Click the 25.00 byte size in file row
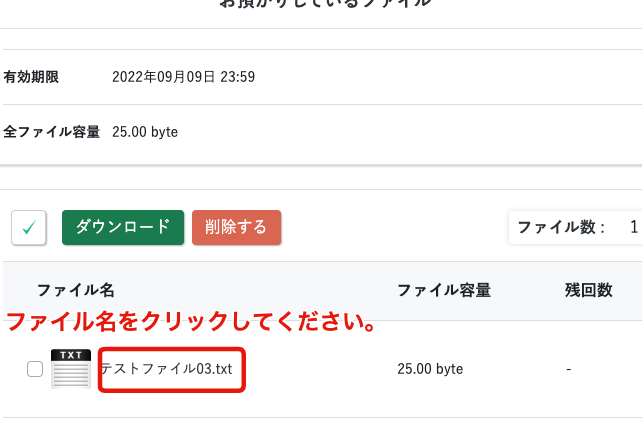This screenshot has width=642, height=424. pyautogui.click(x=430, y=369)
